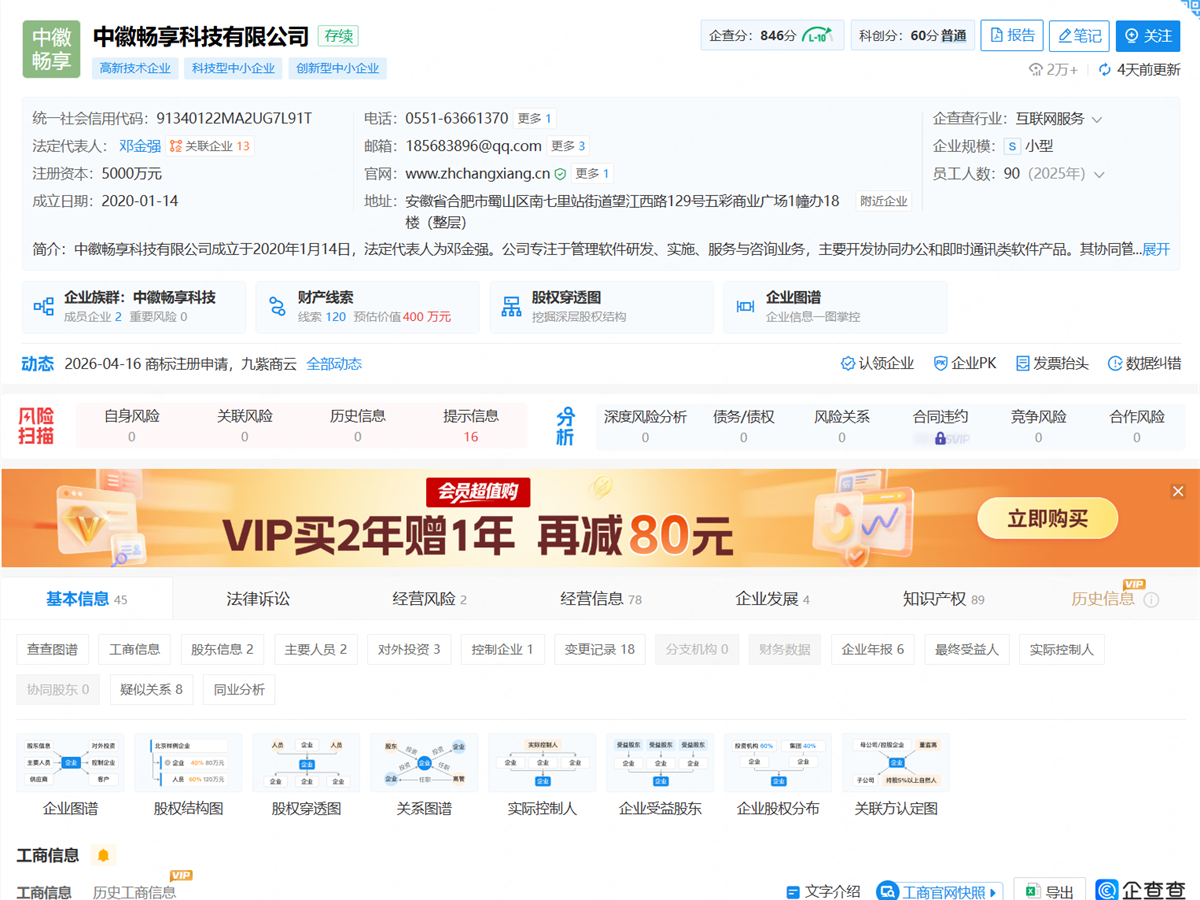Expand the 企查查行业 dropdown arrow

(1097, 119)
